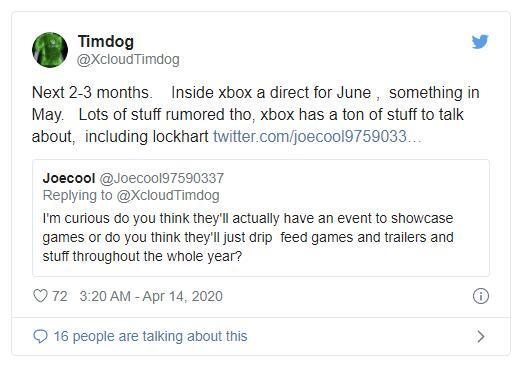This screenshot has height=369, width=518.
Task: Click the Timdog display name
Action: click(x=106, y=41)
